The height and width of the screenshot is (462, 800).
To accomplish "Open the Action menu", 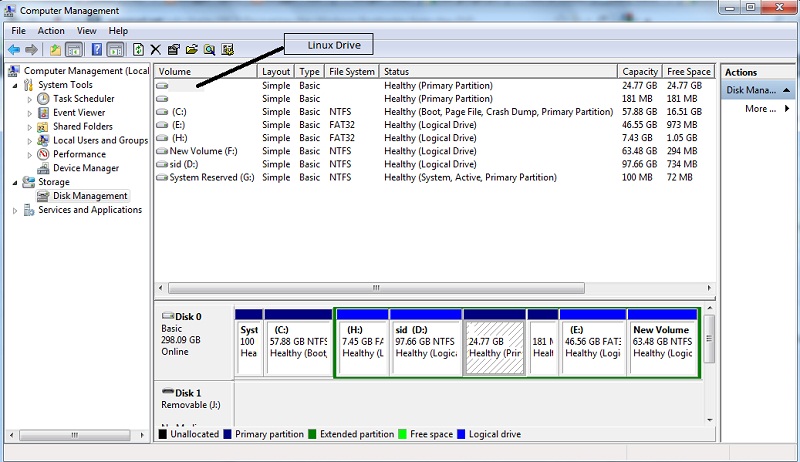I will point(51,31).
